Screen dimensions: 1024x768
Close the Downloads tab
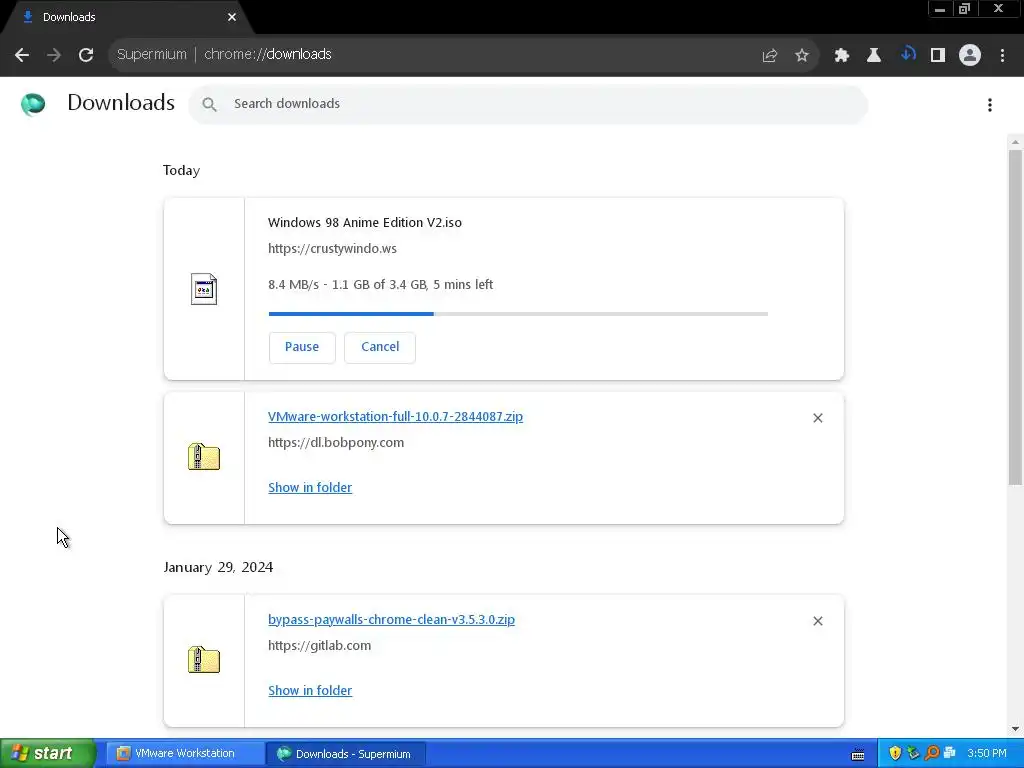[232, 18]
